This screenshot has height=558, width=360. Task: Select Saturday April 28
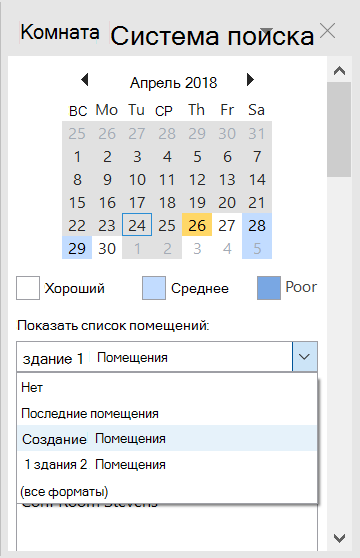[x=257, y=225]
